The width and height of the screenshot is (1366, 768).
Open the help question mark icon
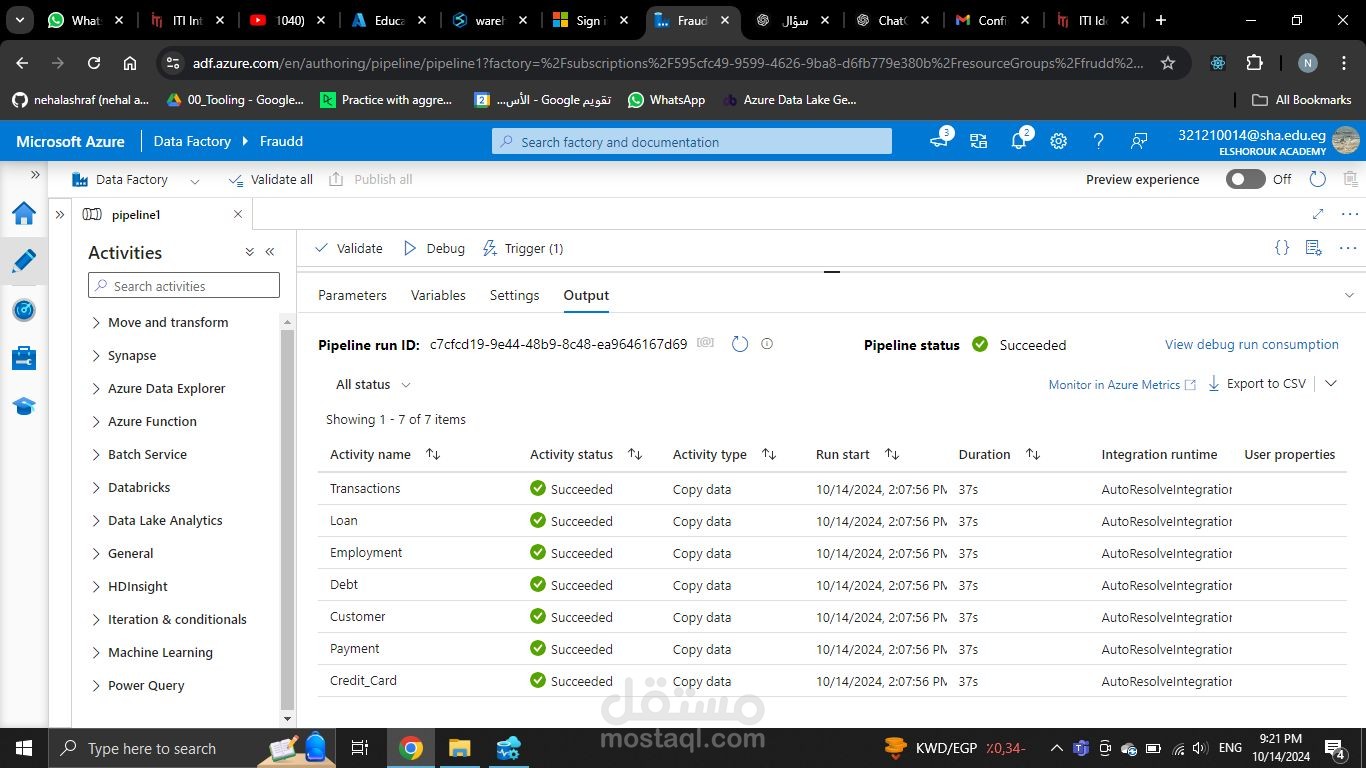pos(1098,141)
